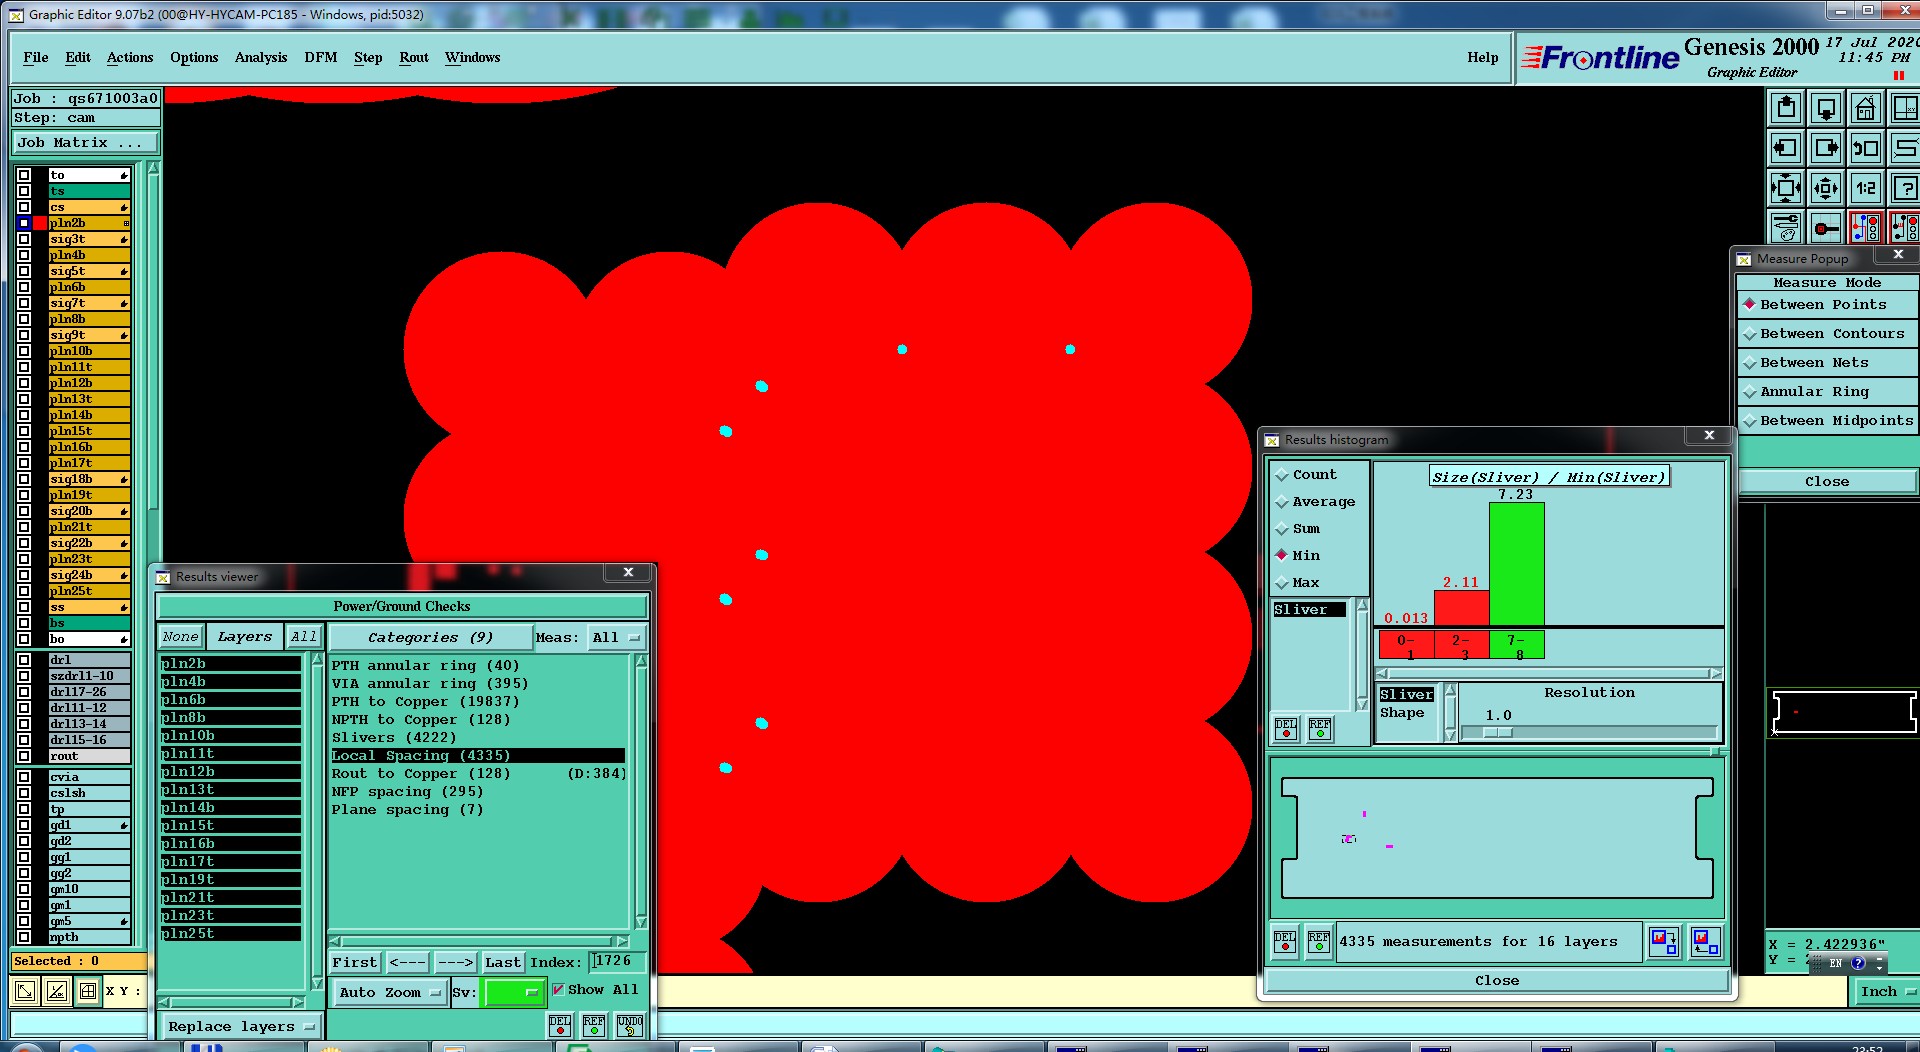The height and width of the screenshot is (1052, 1920).
Task: Open the Meas: All dropdown
Action: pyautogui.click(x=617, y=638)
